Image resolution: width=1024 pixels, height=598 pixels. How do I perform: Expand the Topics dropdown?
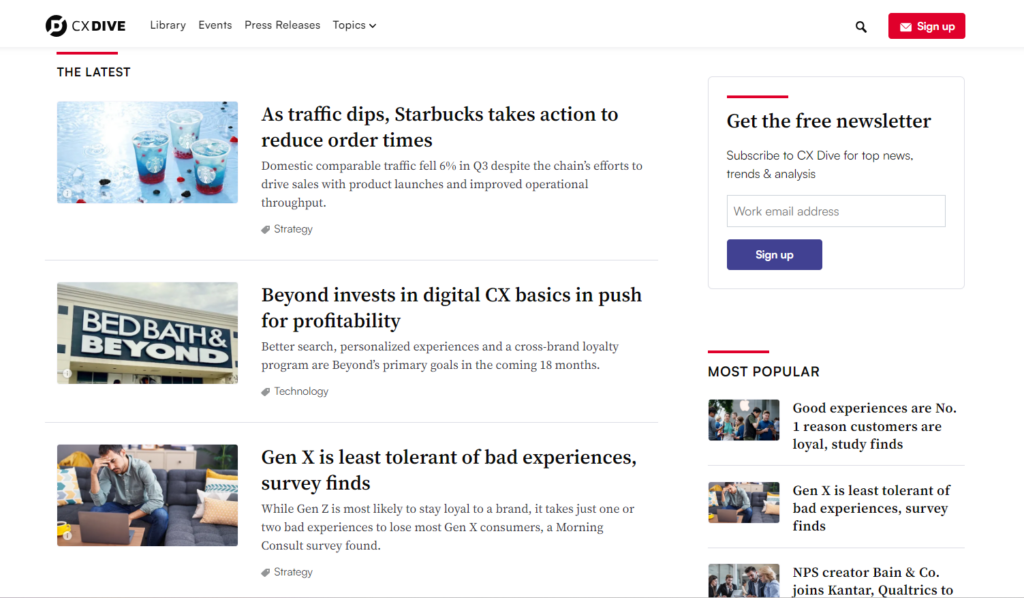click(354, 25)
